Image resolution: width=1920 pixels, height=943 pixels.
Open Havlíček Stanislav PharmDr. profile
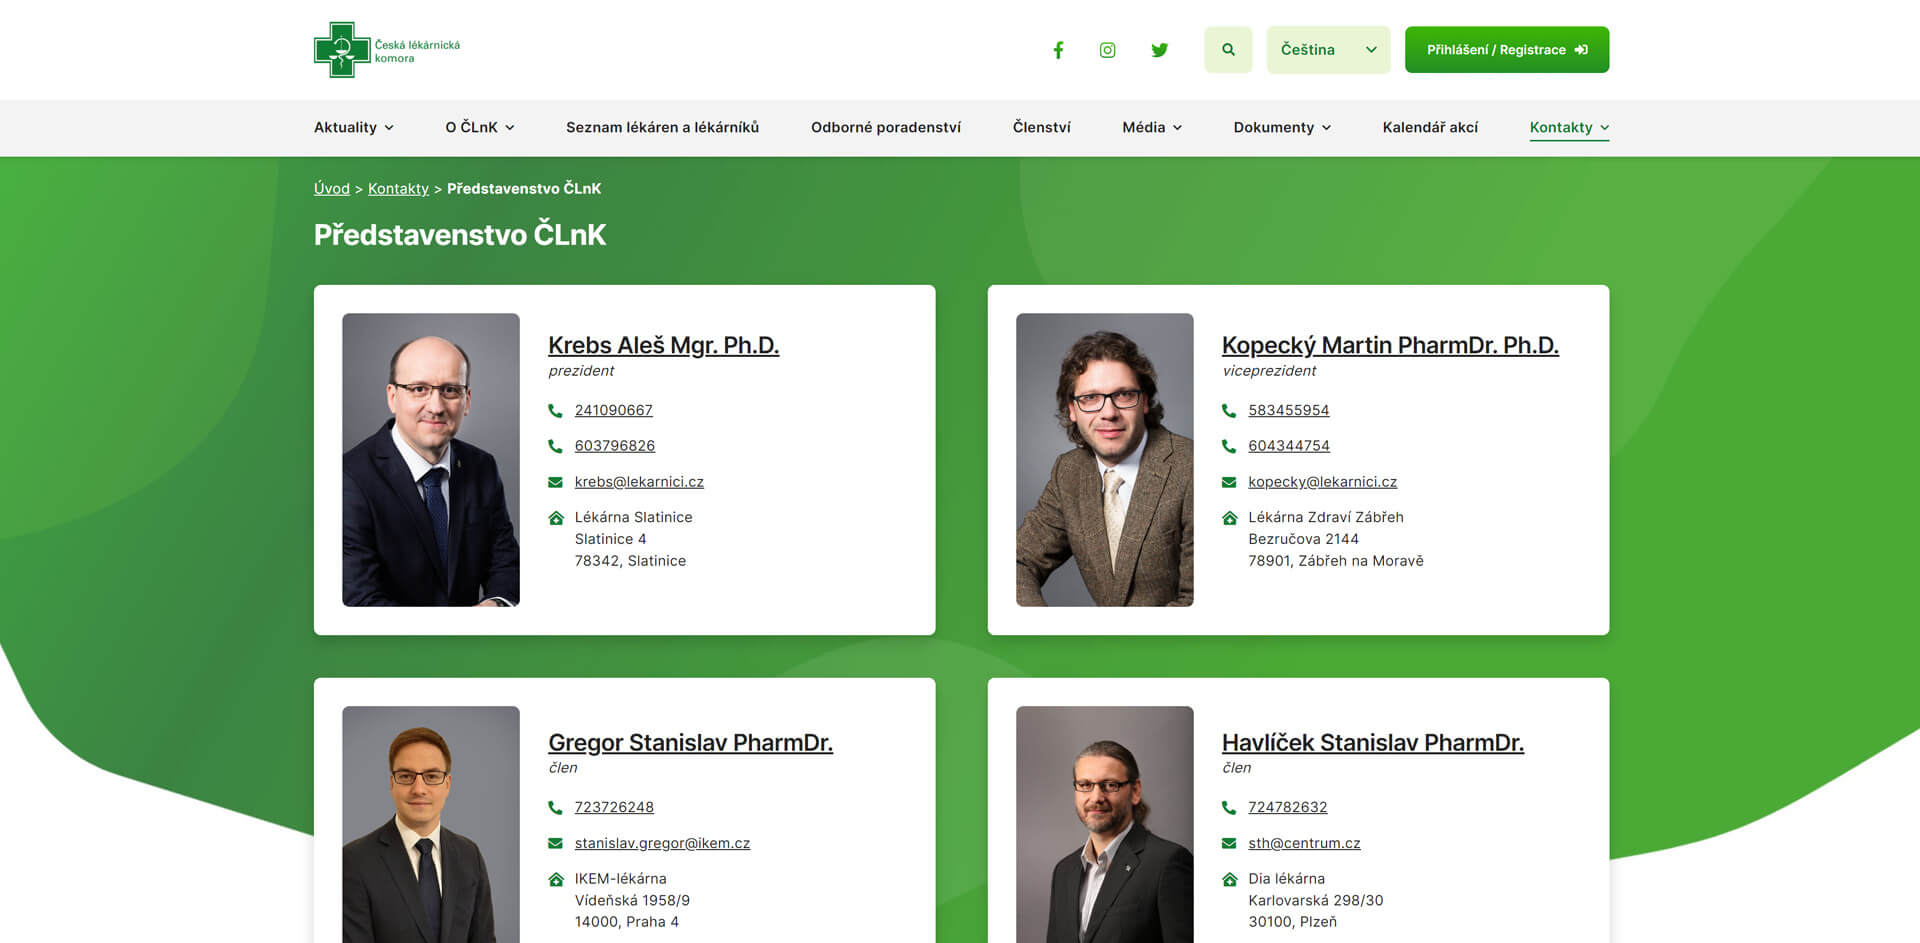(x=1372, y=742)
